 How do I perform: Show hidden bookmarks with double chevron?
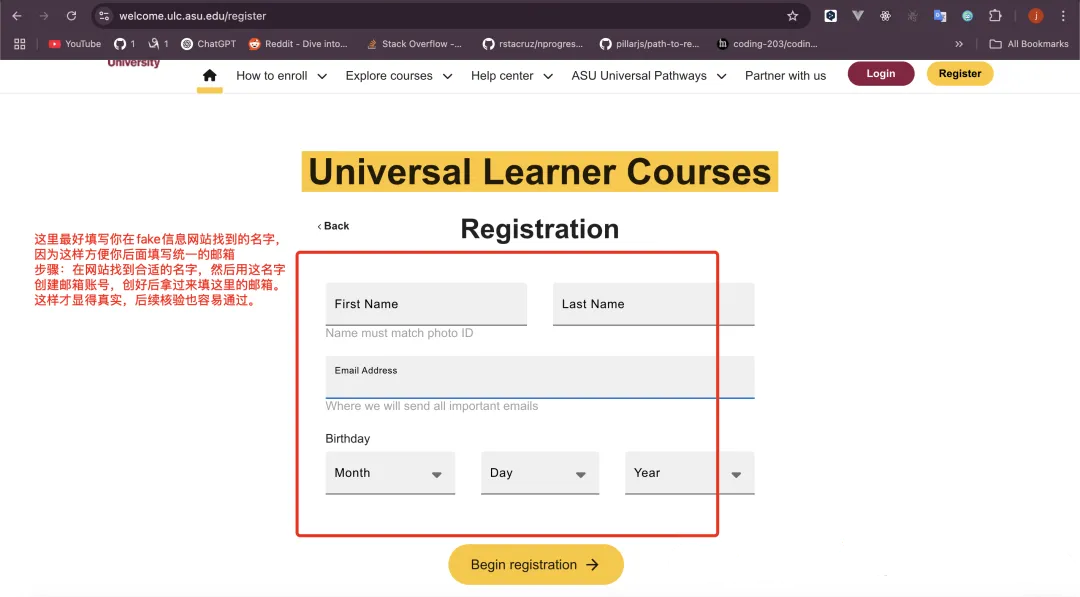[x=958, y=43]
